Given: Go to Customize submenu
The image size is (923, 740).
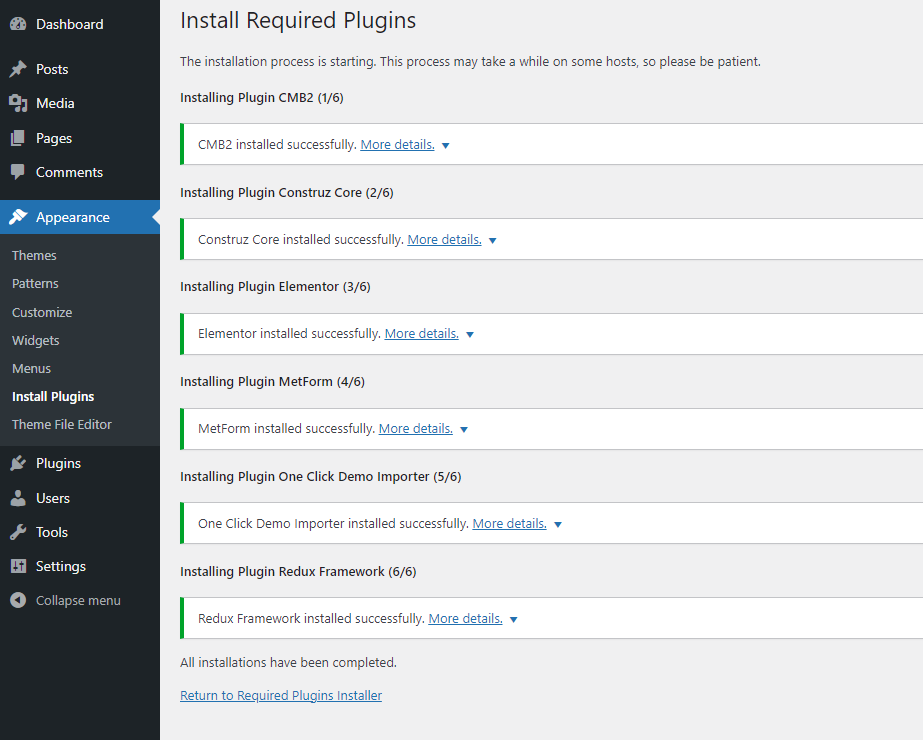Looking at the screenshot, I should 42,313.
